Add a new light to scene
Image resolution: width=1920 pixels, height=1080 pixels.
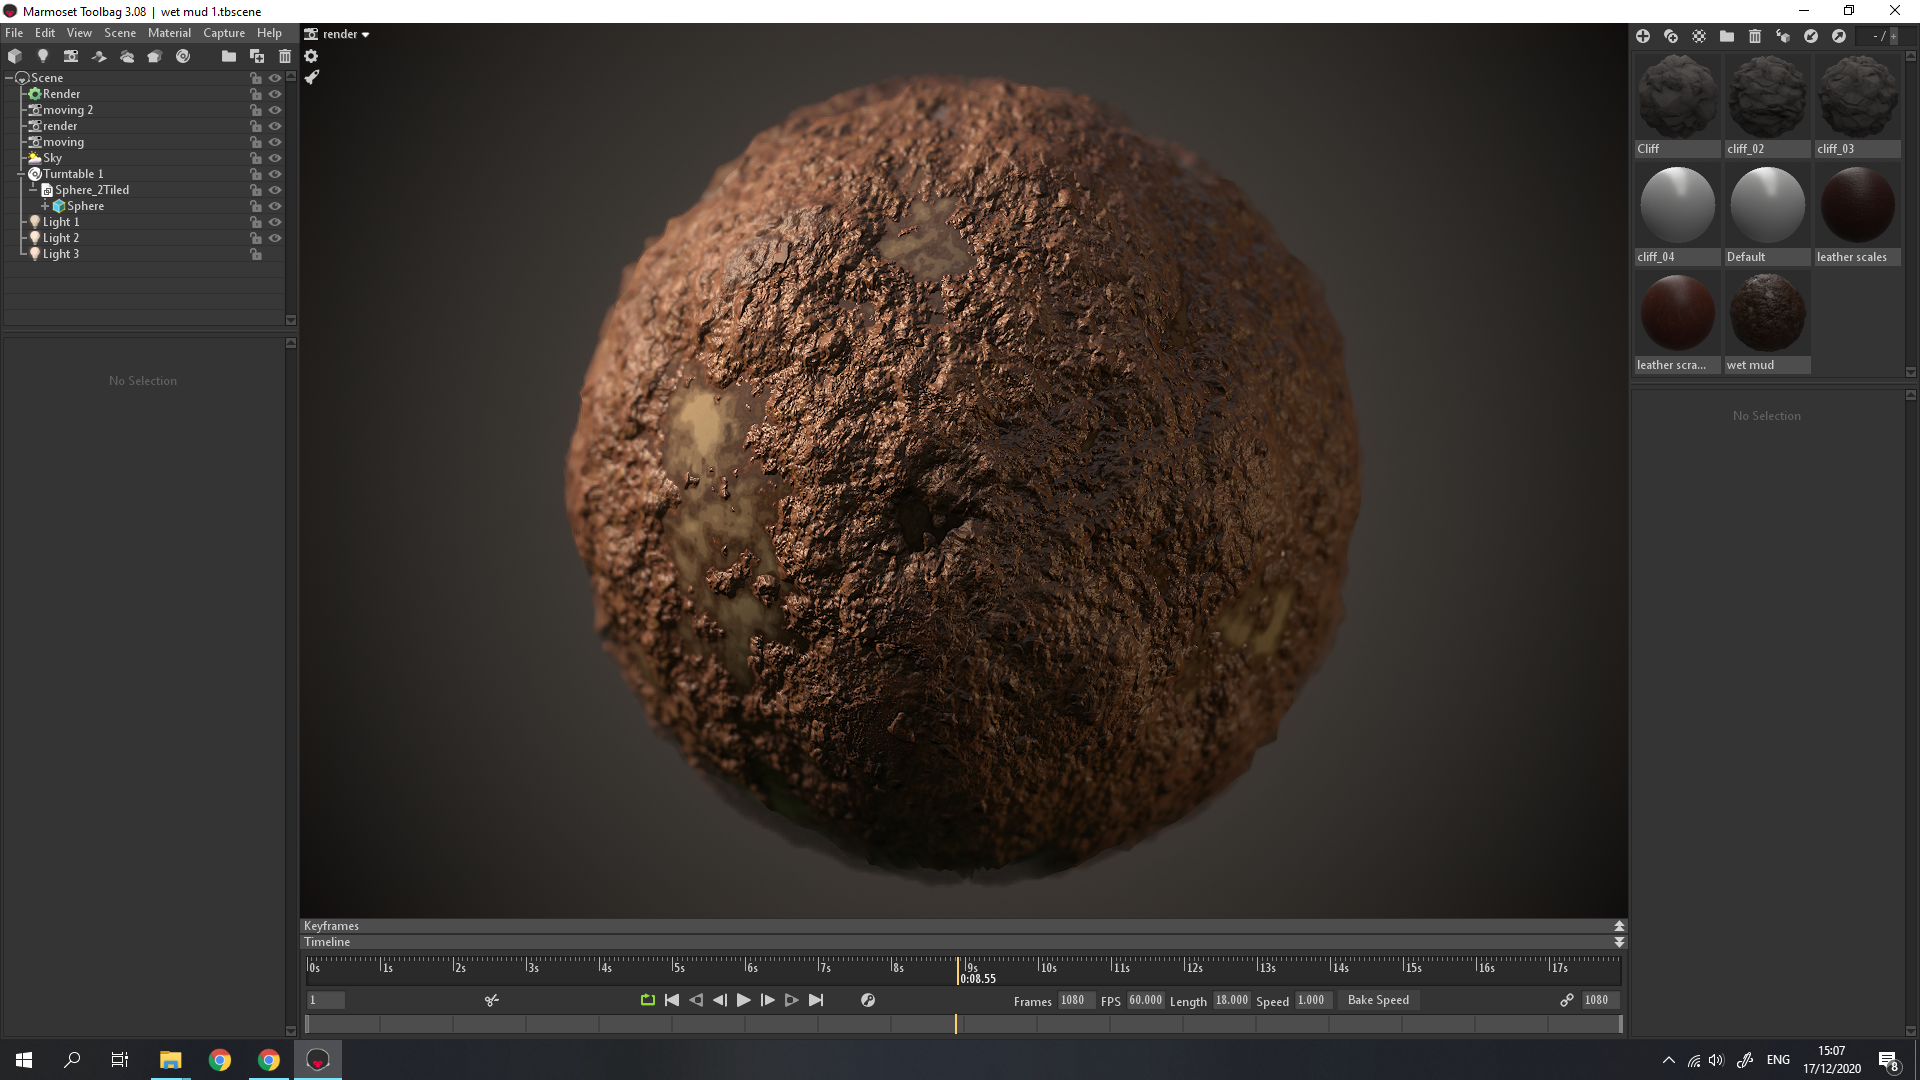[x=43, y=56]
